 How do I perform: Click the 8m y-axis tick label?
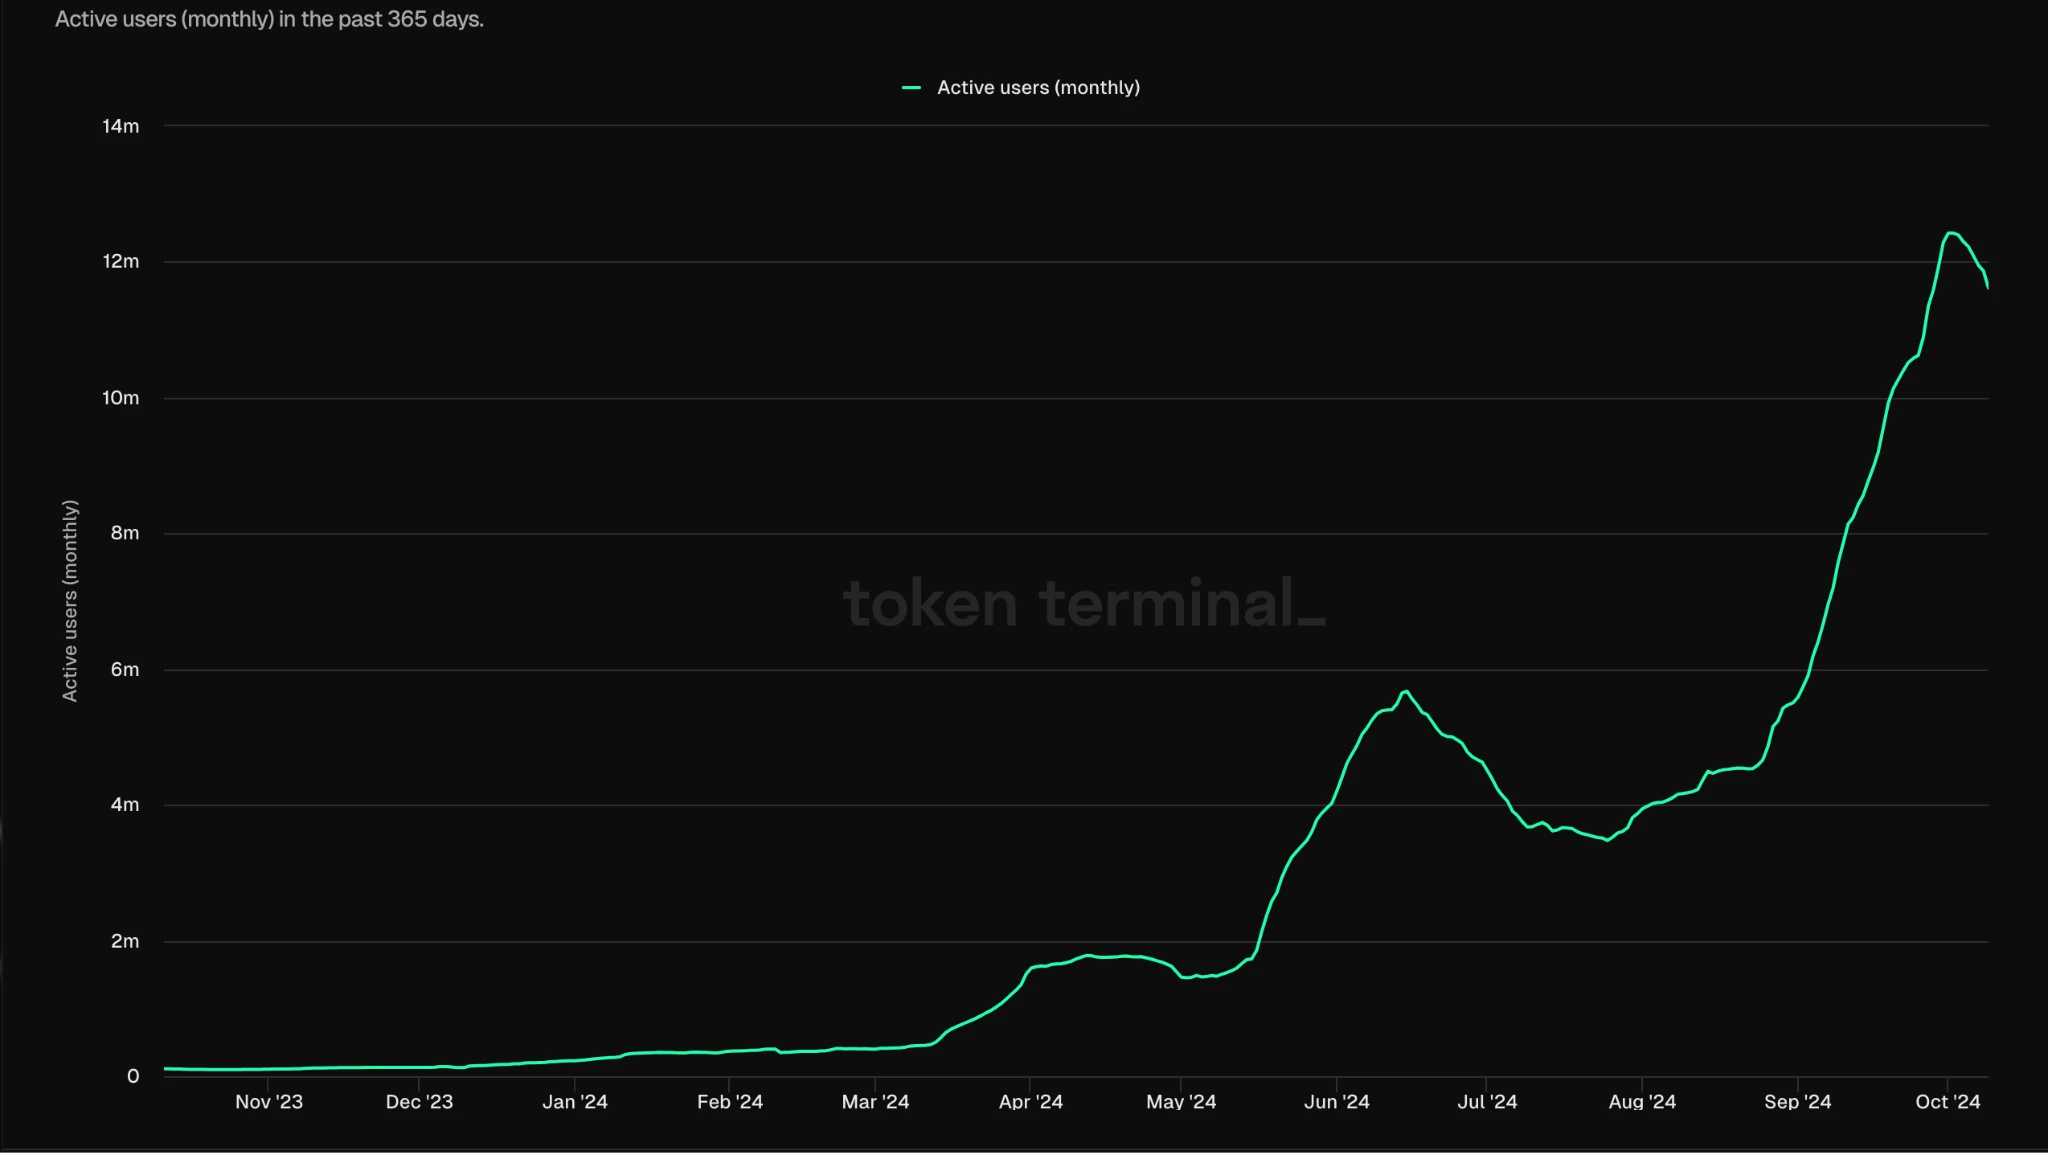point(124,533)
